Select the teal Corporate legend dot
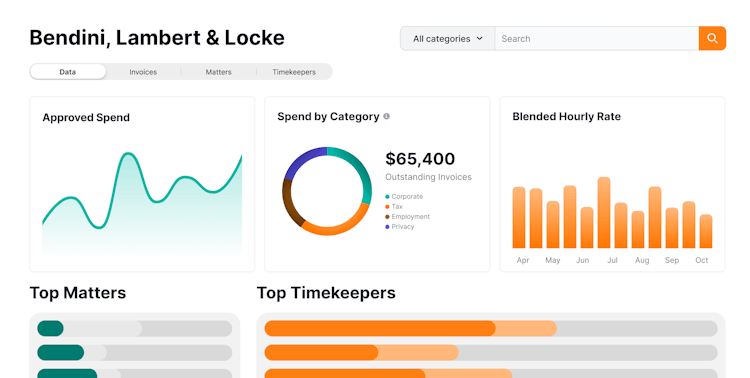Viewport: 750px width, 378px height. (387, 197)
